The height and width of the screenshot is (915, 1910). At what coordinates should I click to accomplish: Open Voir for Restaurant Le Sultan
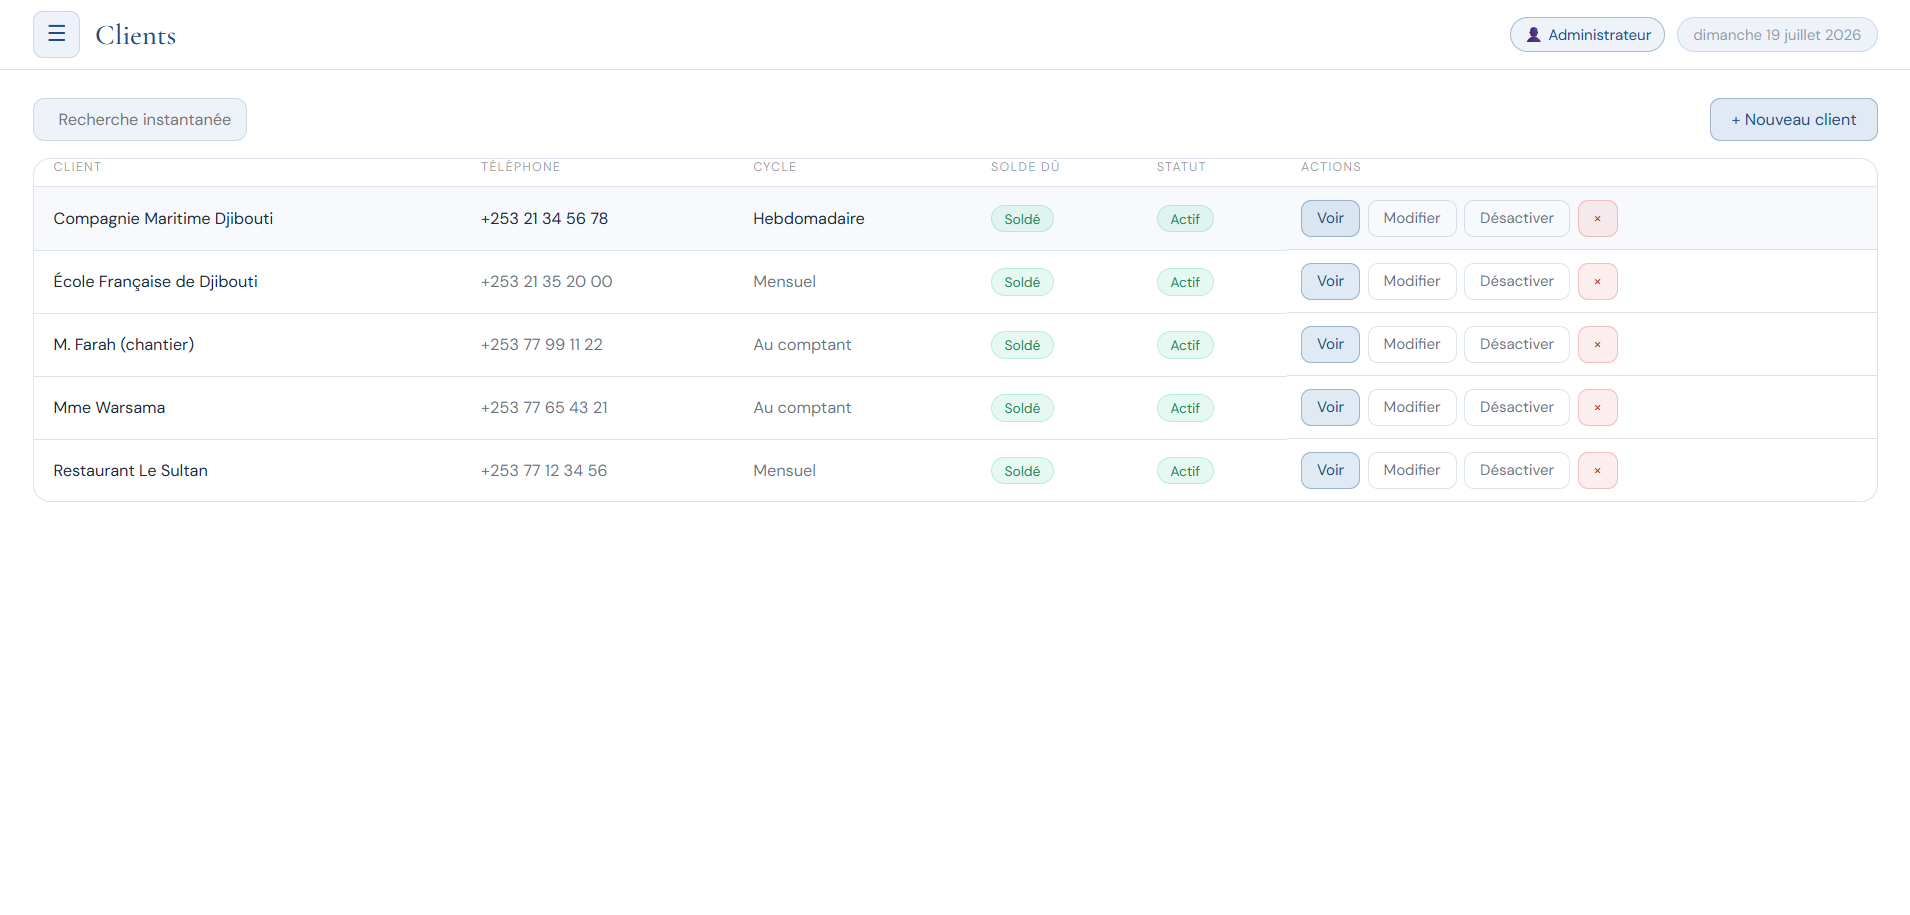point(1330,470)
